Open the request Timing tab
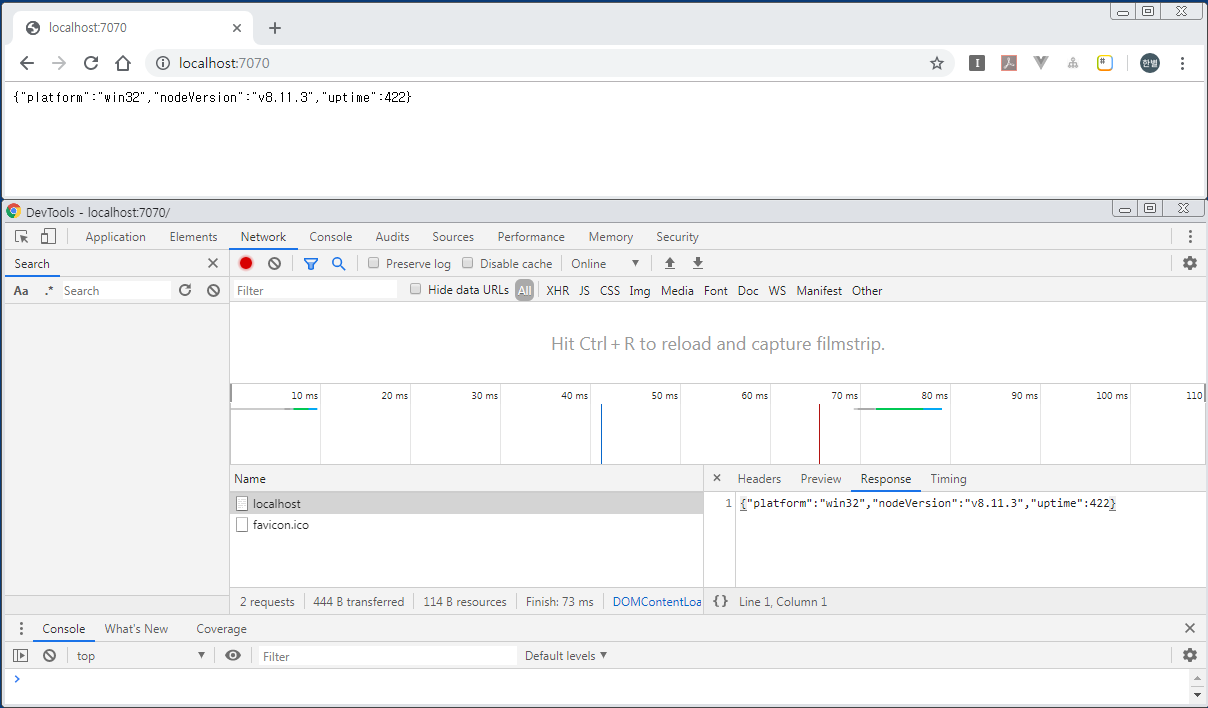This screenshot has width=1208, height=708. 948,479
